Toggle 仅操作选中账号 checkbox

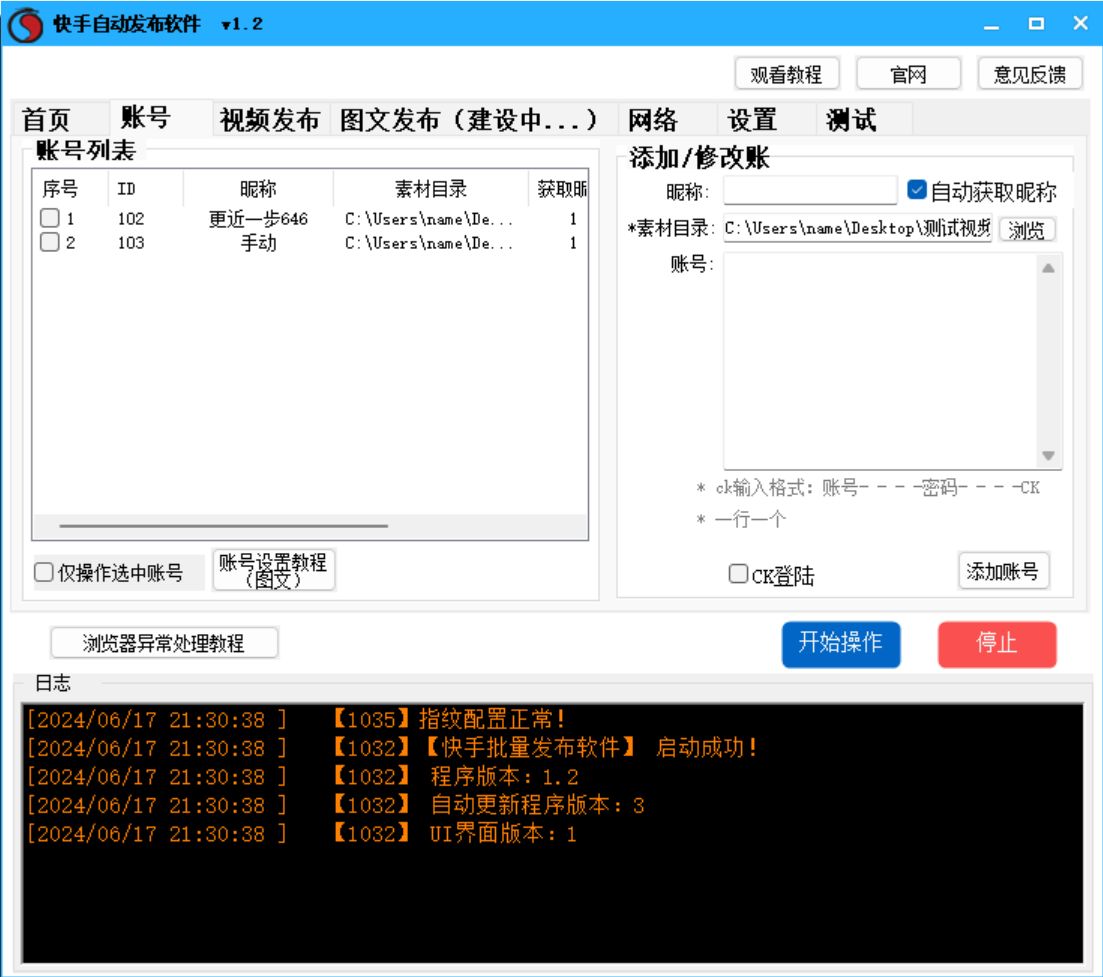click(44, 573)
